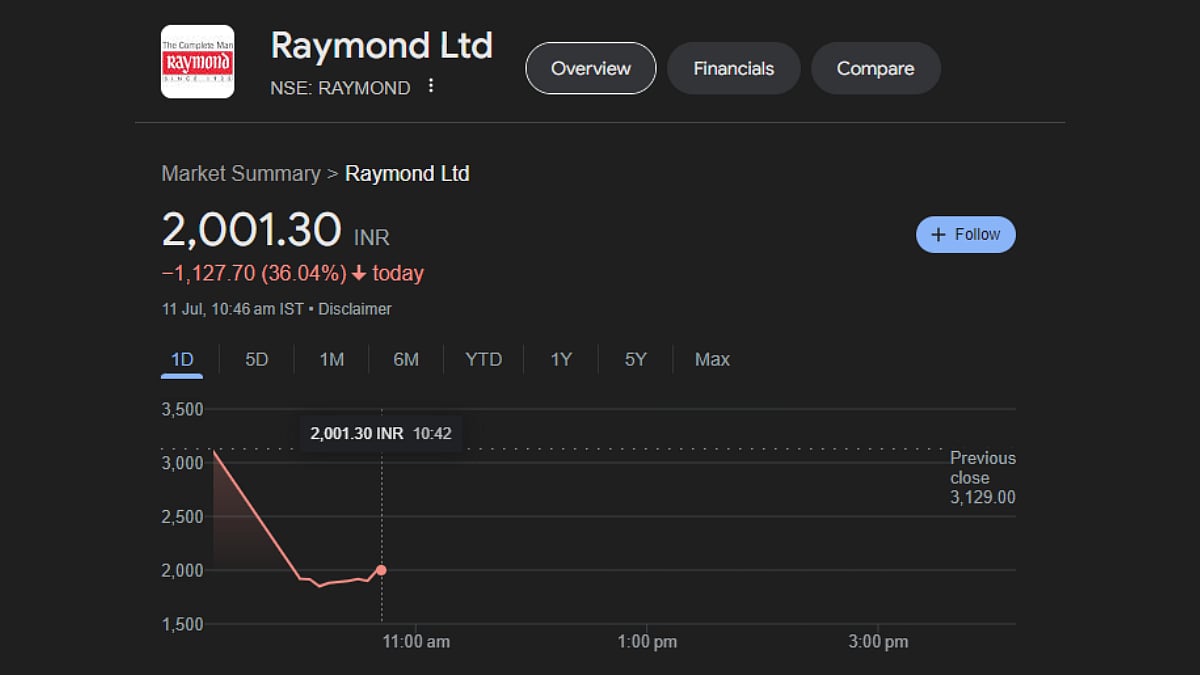
Task: Click the Follow button
Action: pos(965,234)
